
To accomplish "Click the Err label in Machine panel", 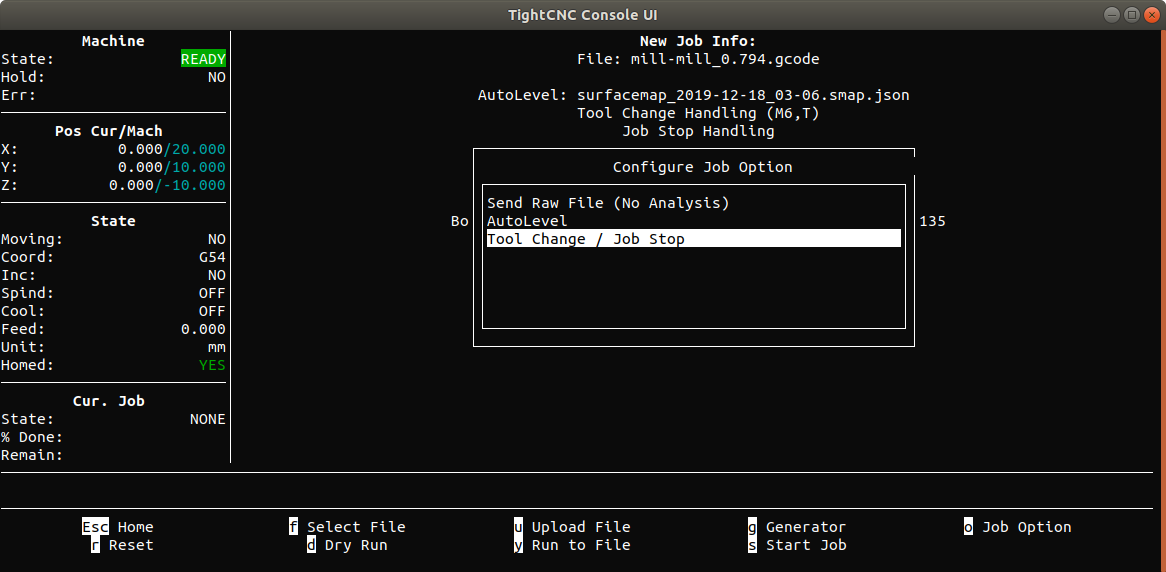I will click(x=19, y=95).
